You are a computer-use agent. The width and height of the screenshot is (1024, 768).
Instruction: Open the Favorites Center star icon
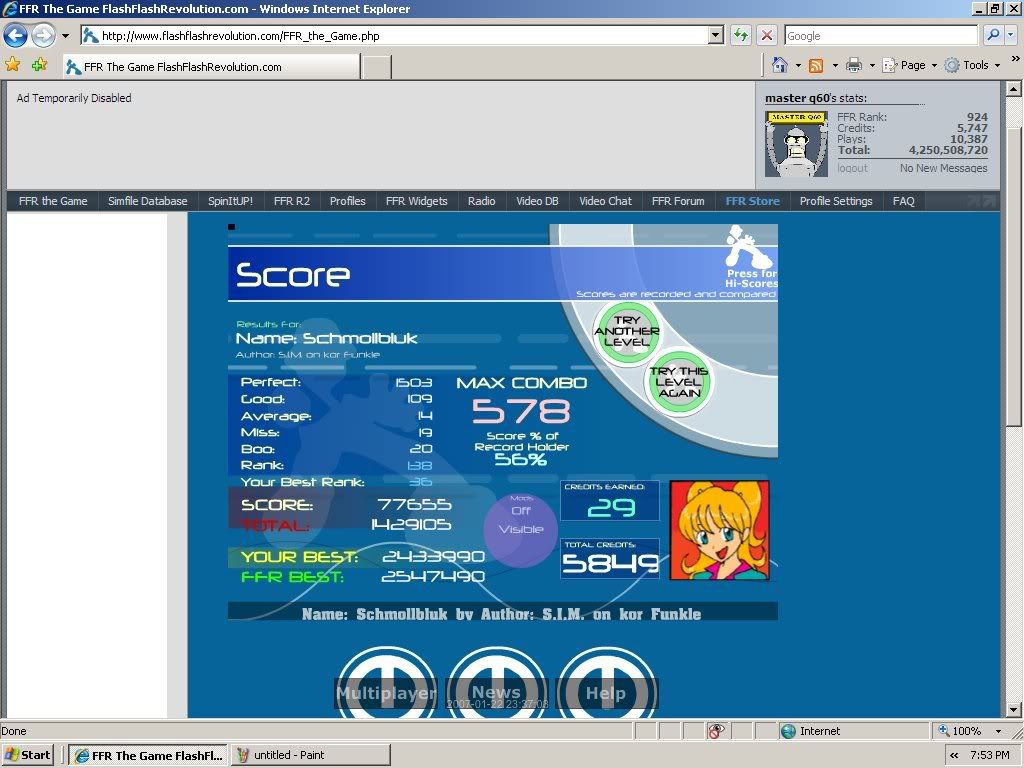click(13, 65)
